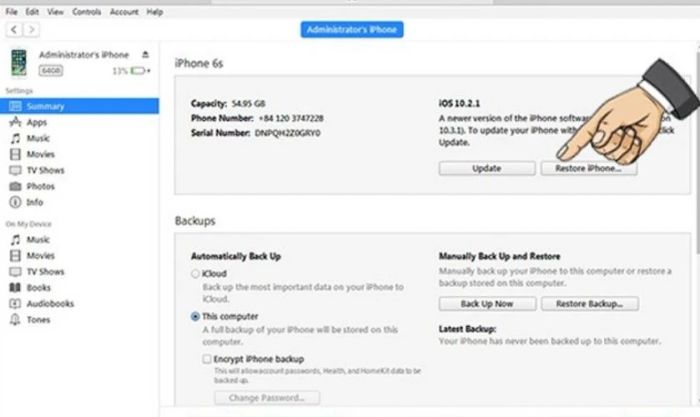This screenshot has width=700, height=417.
Task: Click the 64GB capacity badge
Action: pyautogui.click(x=50, y=71)
